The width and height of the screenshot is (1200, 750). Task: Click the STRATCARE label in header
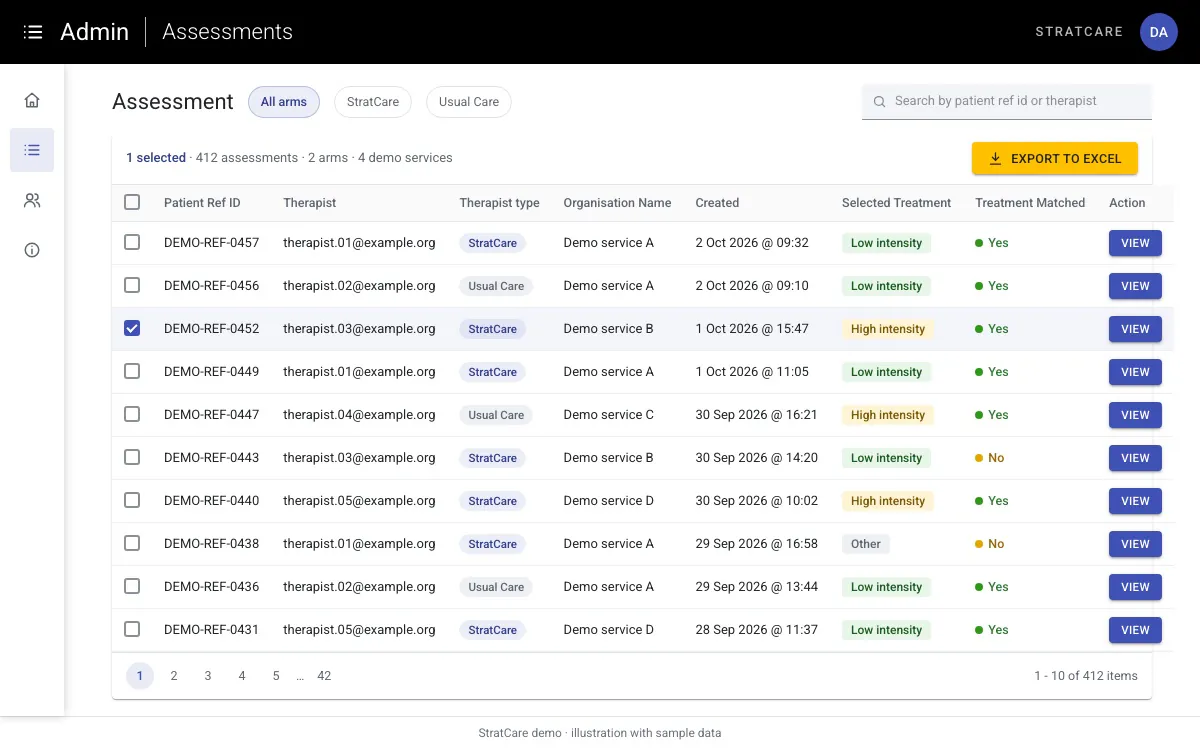1079,32
